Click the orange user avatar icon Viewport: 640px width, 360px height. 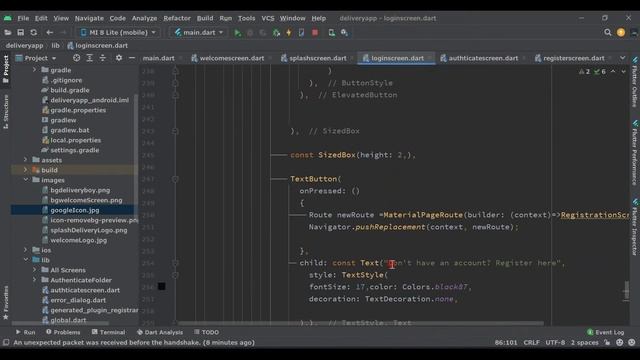tap(621, 33)
